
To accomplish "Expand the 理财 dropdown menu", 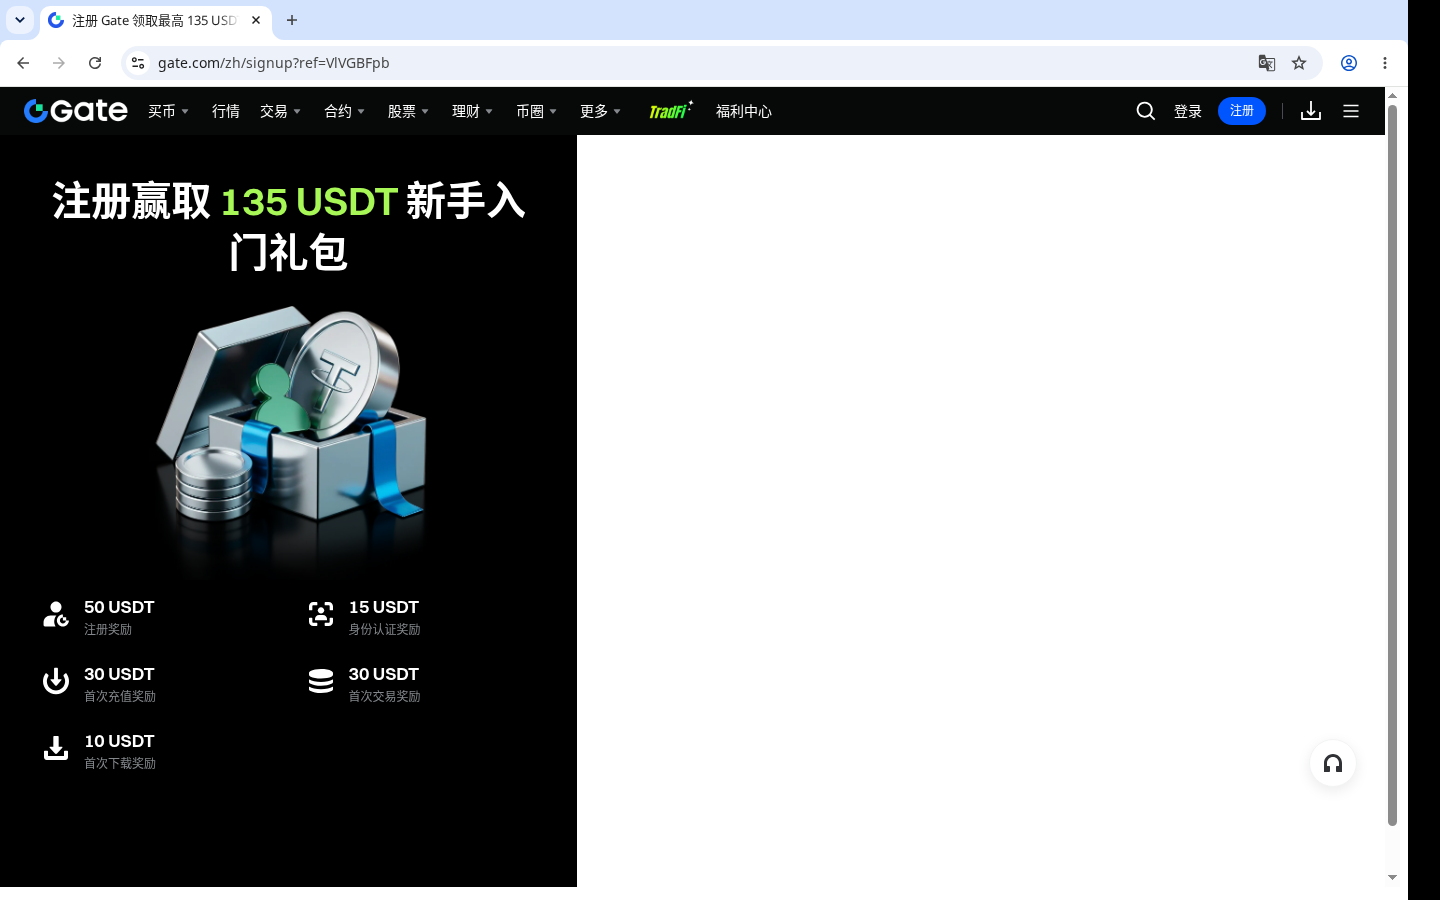I will click(x=473, y=111).
